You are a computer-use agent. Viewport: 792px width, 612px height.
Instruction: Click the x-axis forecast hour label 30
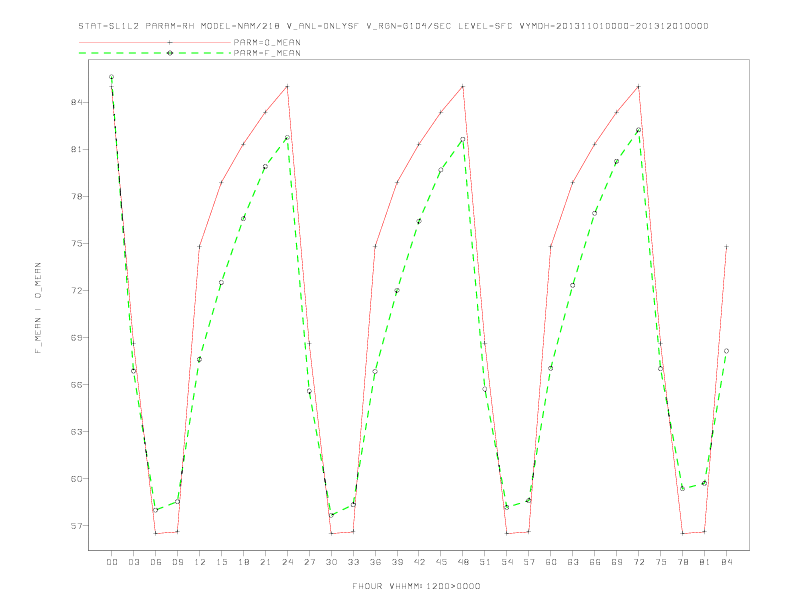(x=331, y=562)
